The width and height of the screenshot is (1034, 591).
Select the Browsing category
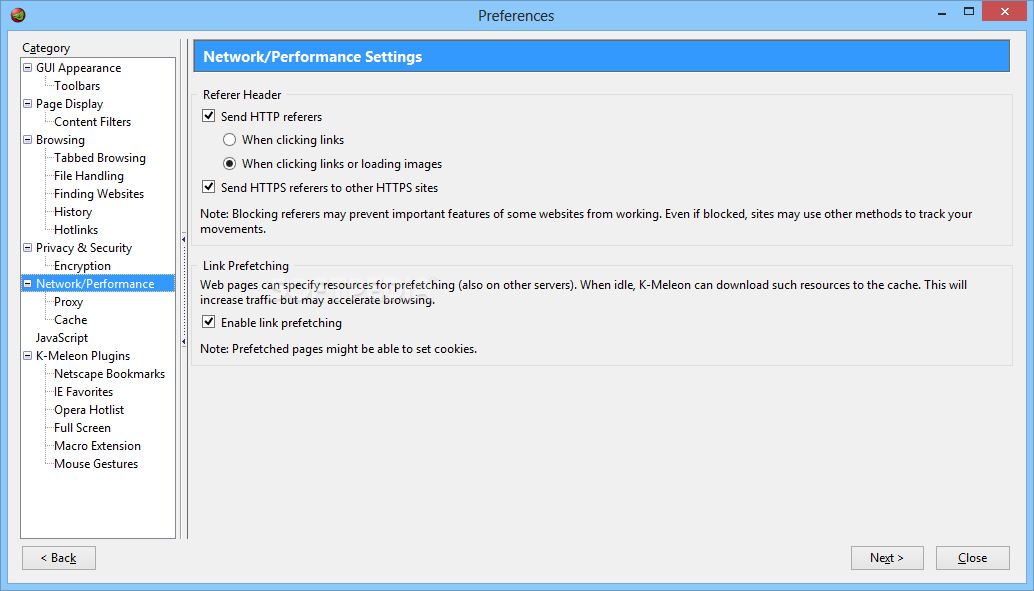click(60, 140)
